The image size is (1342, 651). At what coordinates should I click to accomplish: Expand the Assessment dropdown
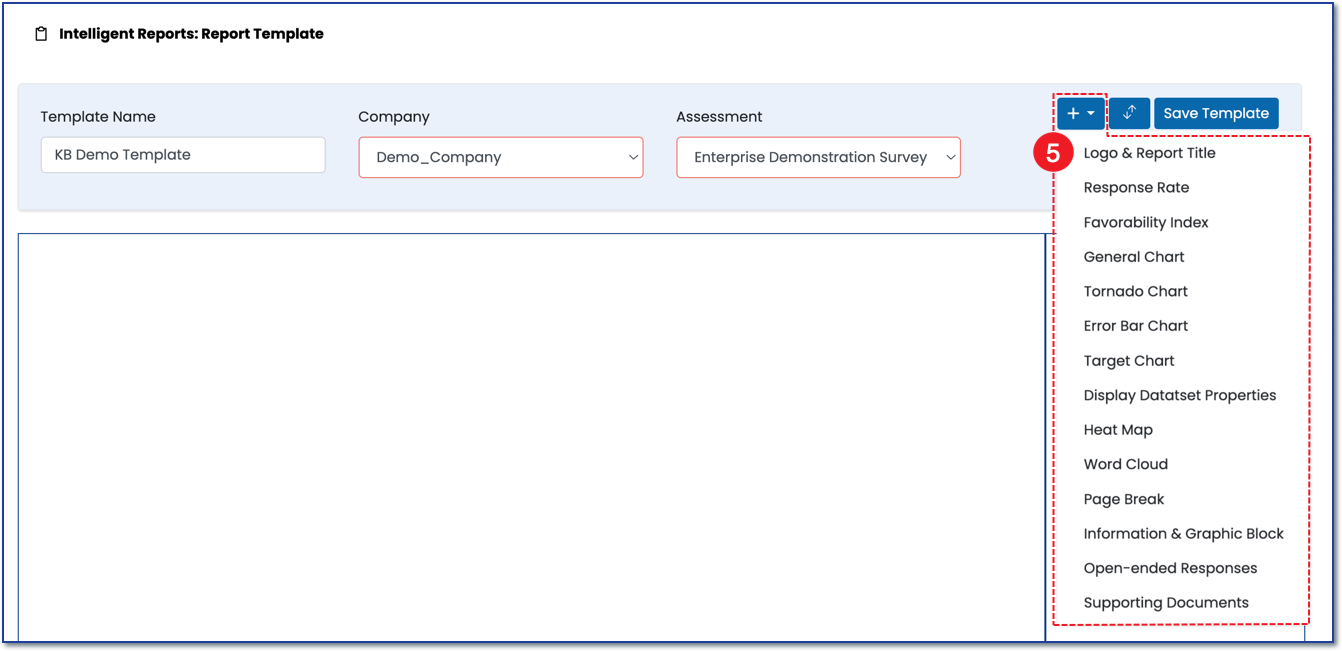[818, 157]
